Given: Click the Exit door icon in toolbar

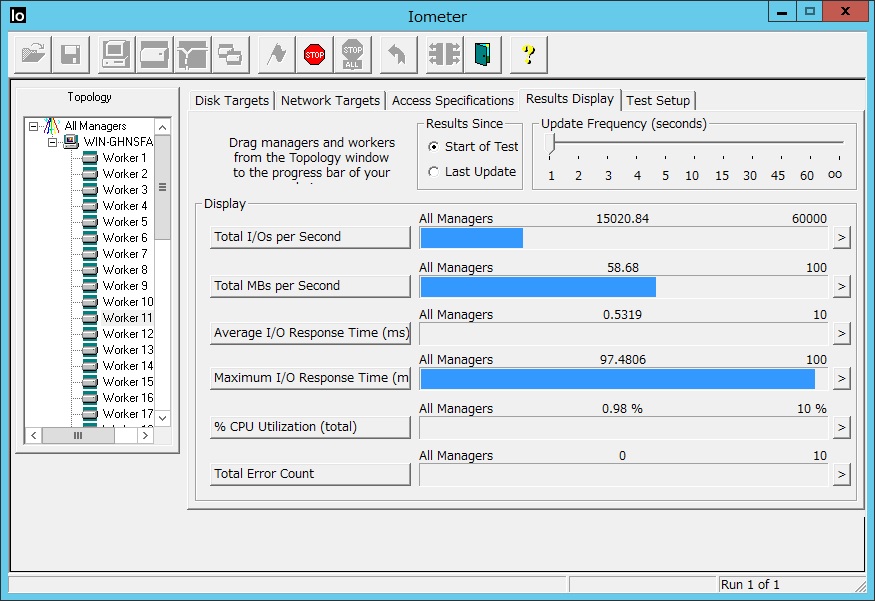Looking at the screenshot, I should tap(483, 54).
